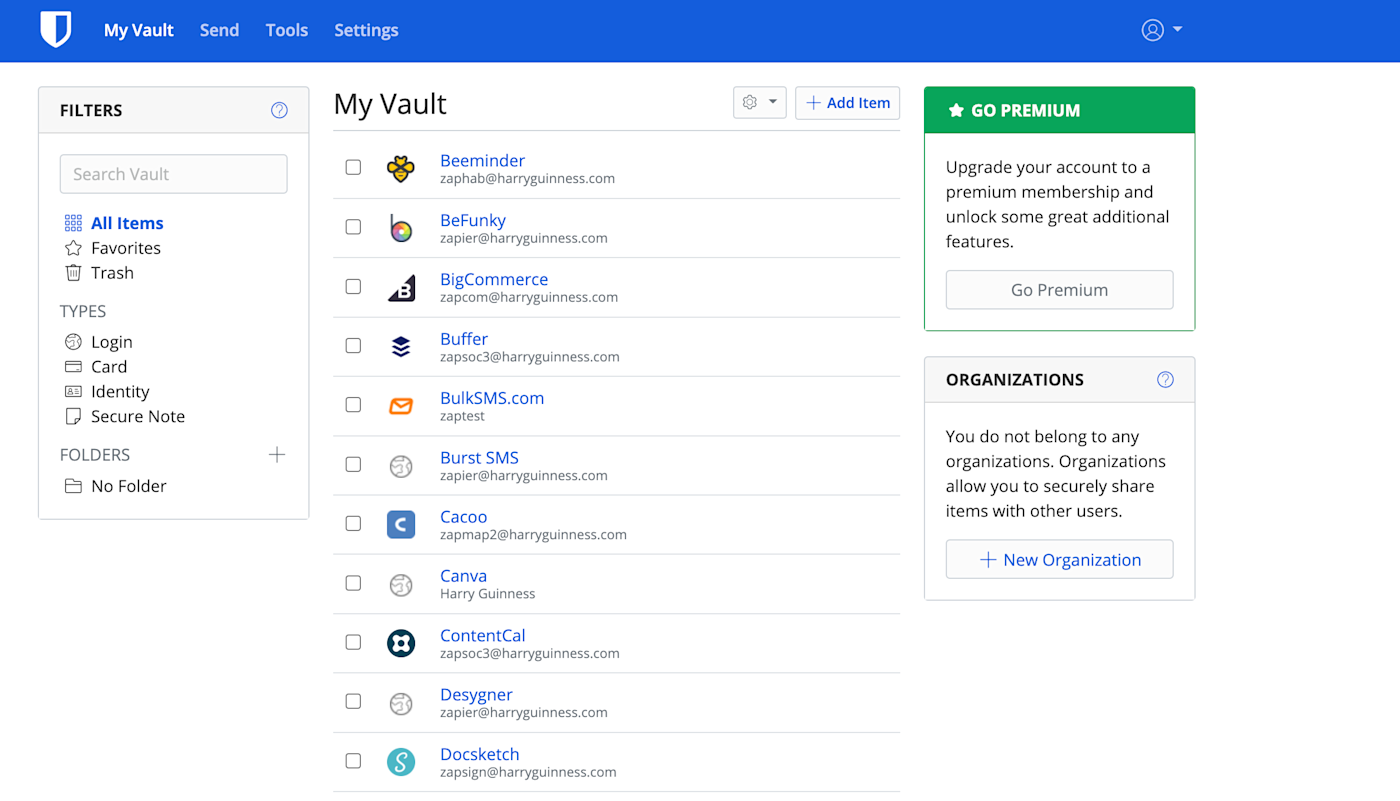
Task: Check the Beeminder item checkbox
Action: click(x=353, y=167)
